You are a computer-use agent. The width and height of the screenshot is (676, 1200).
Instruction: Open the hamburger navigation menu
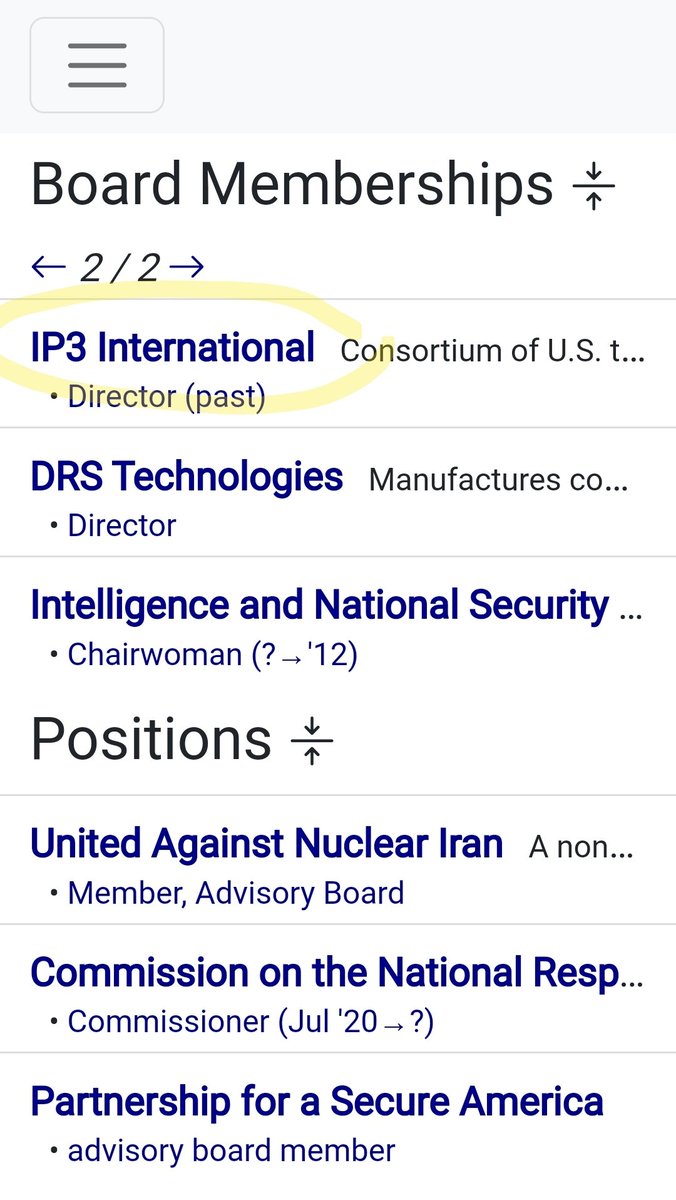(97, 65)
